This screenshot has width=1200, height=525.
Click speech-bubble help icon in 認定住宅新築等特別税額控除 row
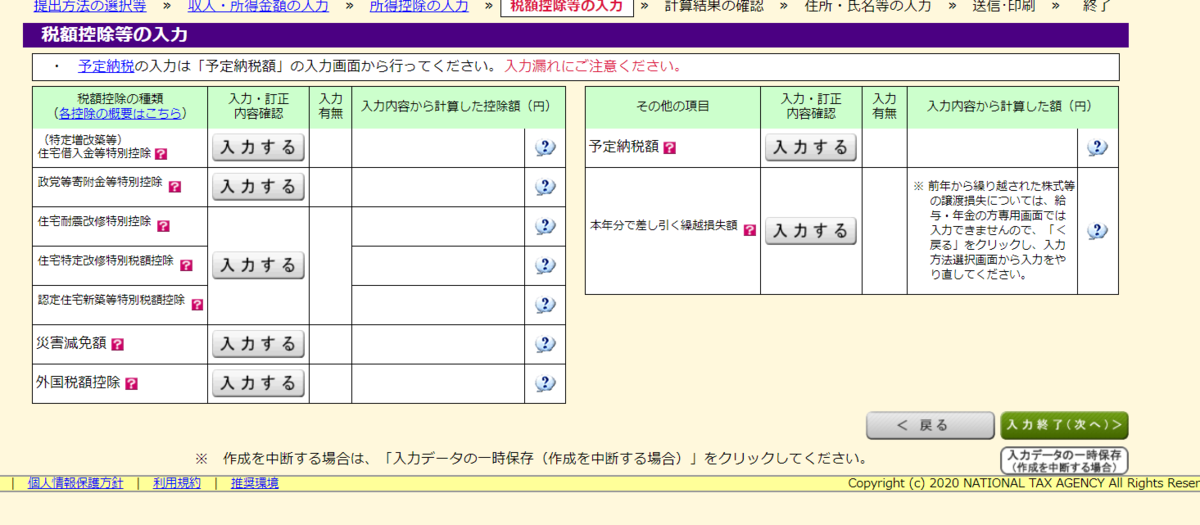coord(545,304)
